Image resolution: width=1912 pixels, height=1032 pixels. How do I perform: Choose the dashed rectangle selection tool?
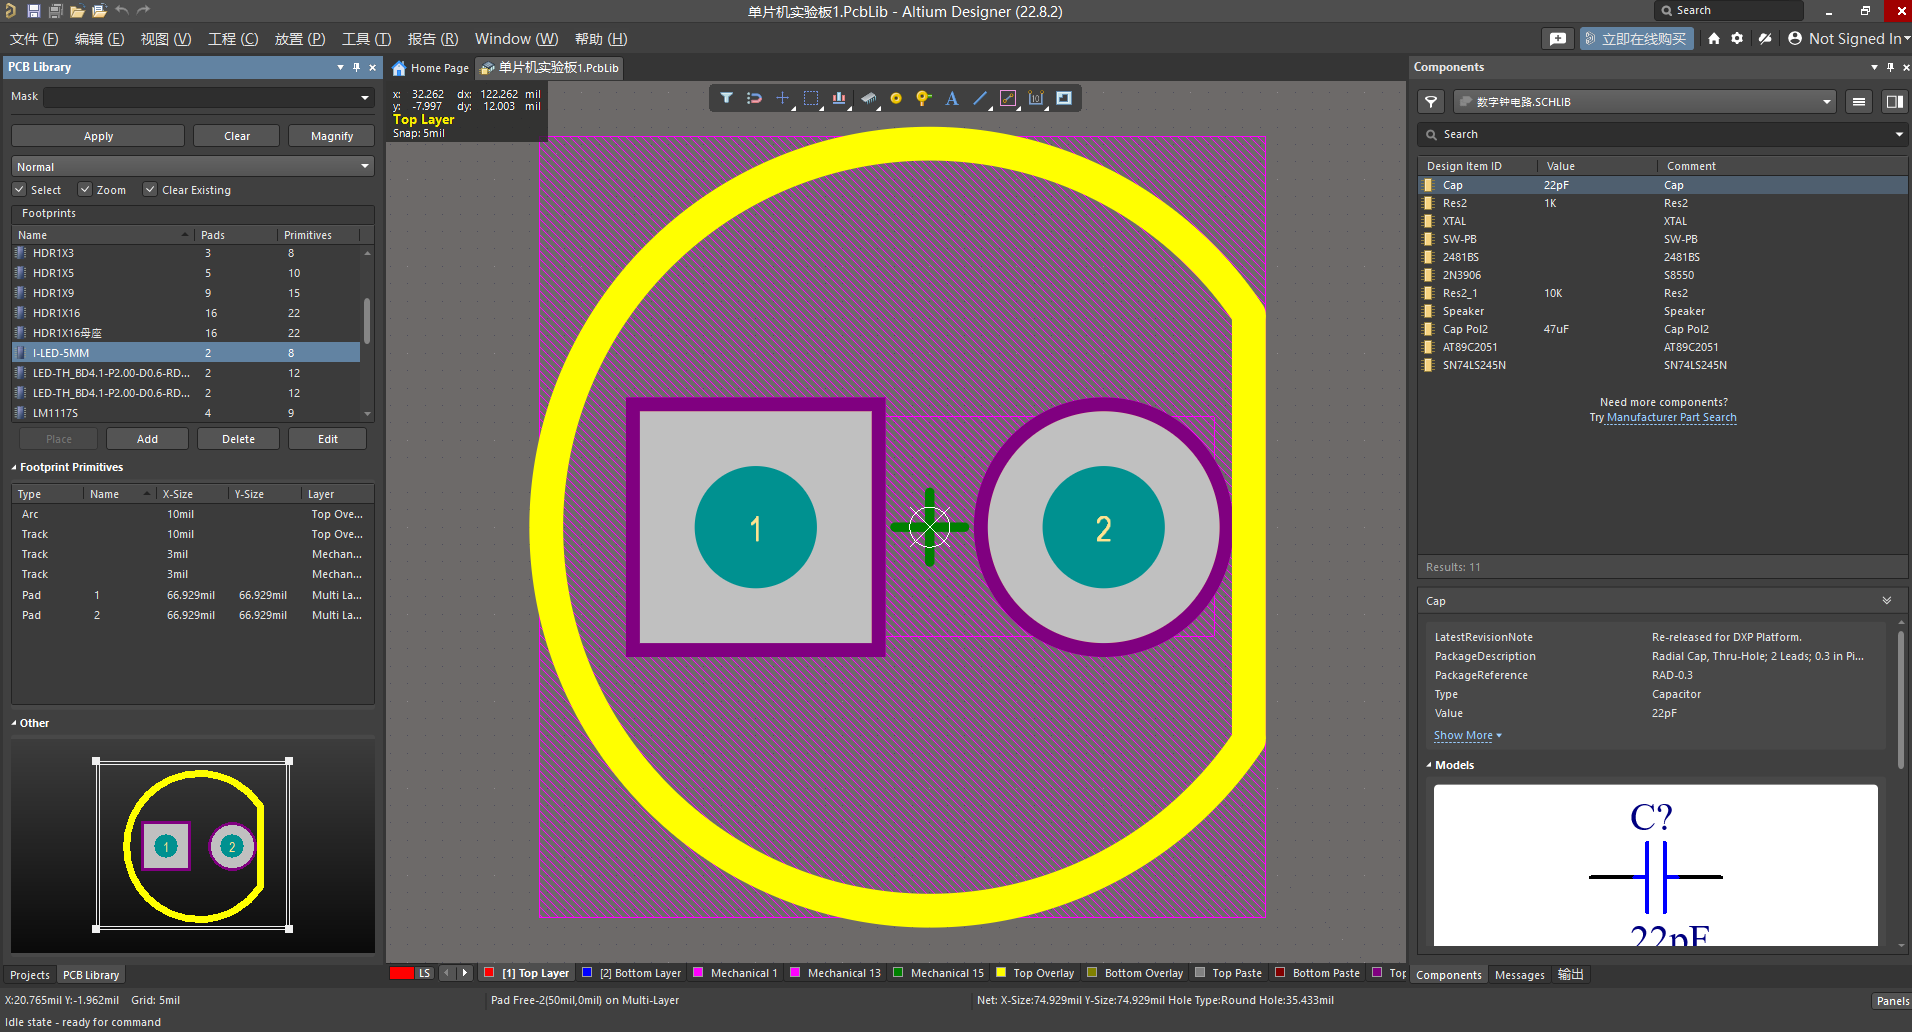click(811, 98)
